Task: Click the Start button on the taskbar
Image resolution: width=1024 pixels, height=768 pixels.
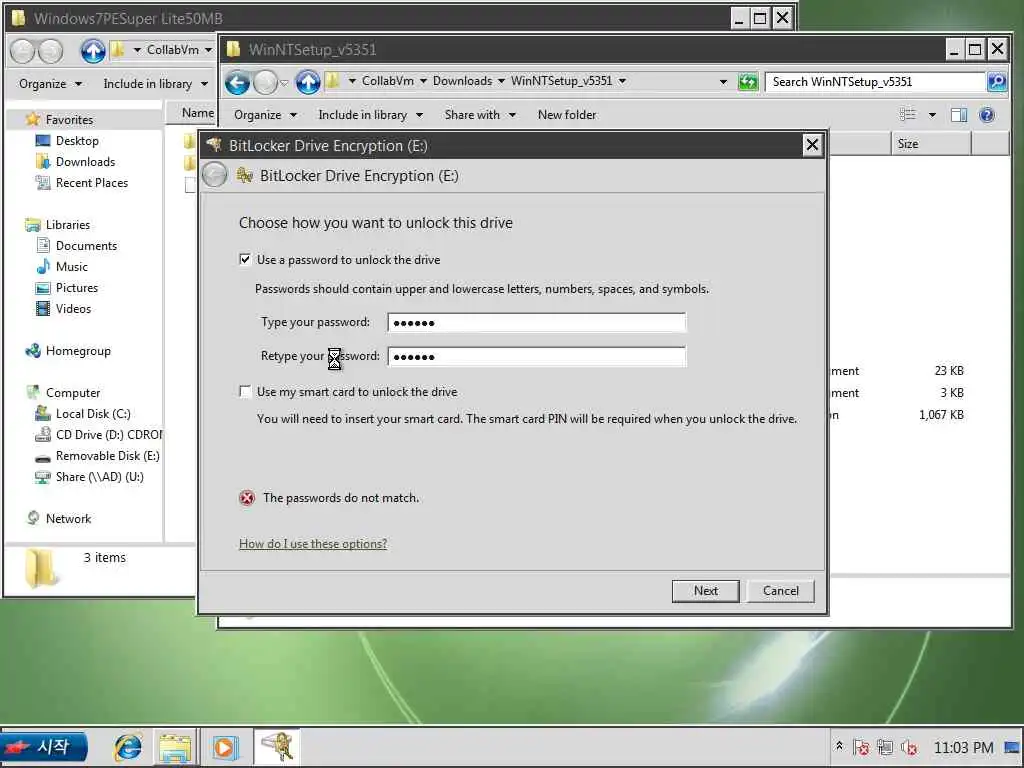Action: click(x=43, y=747)
